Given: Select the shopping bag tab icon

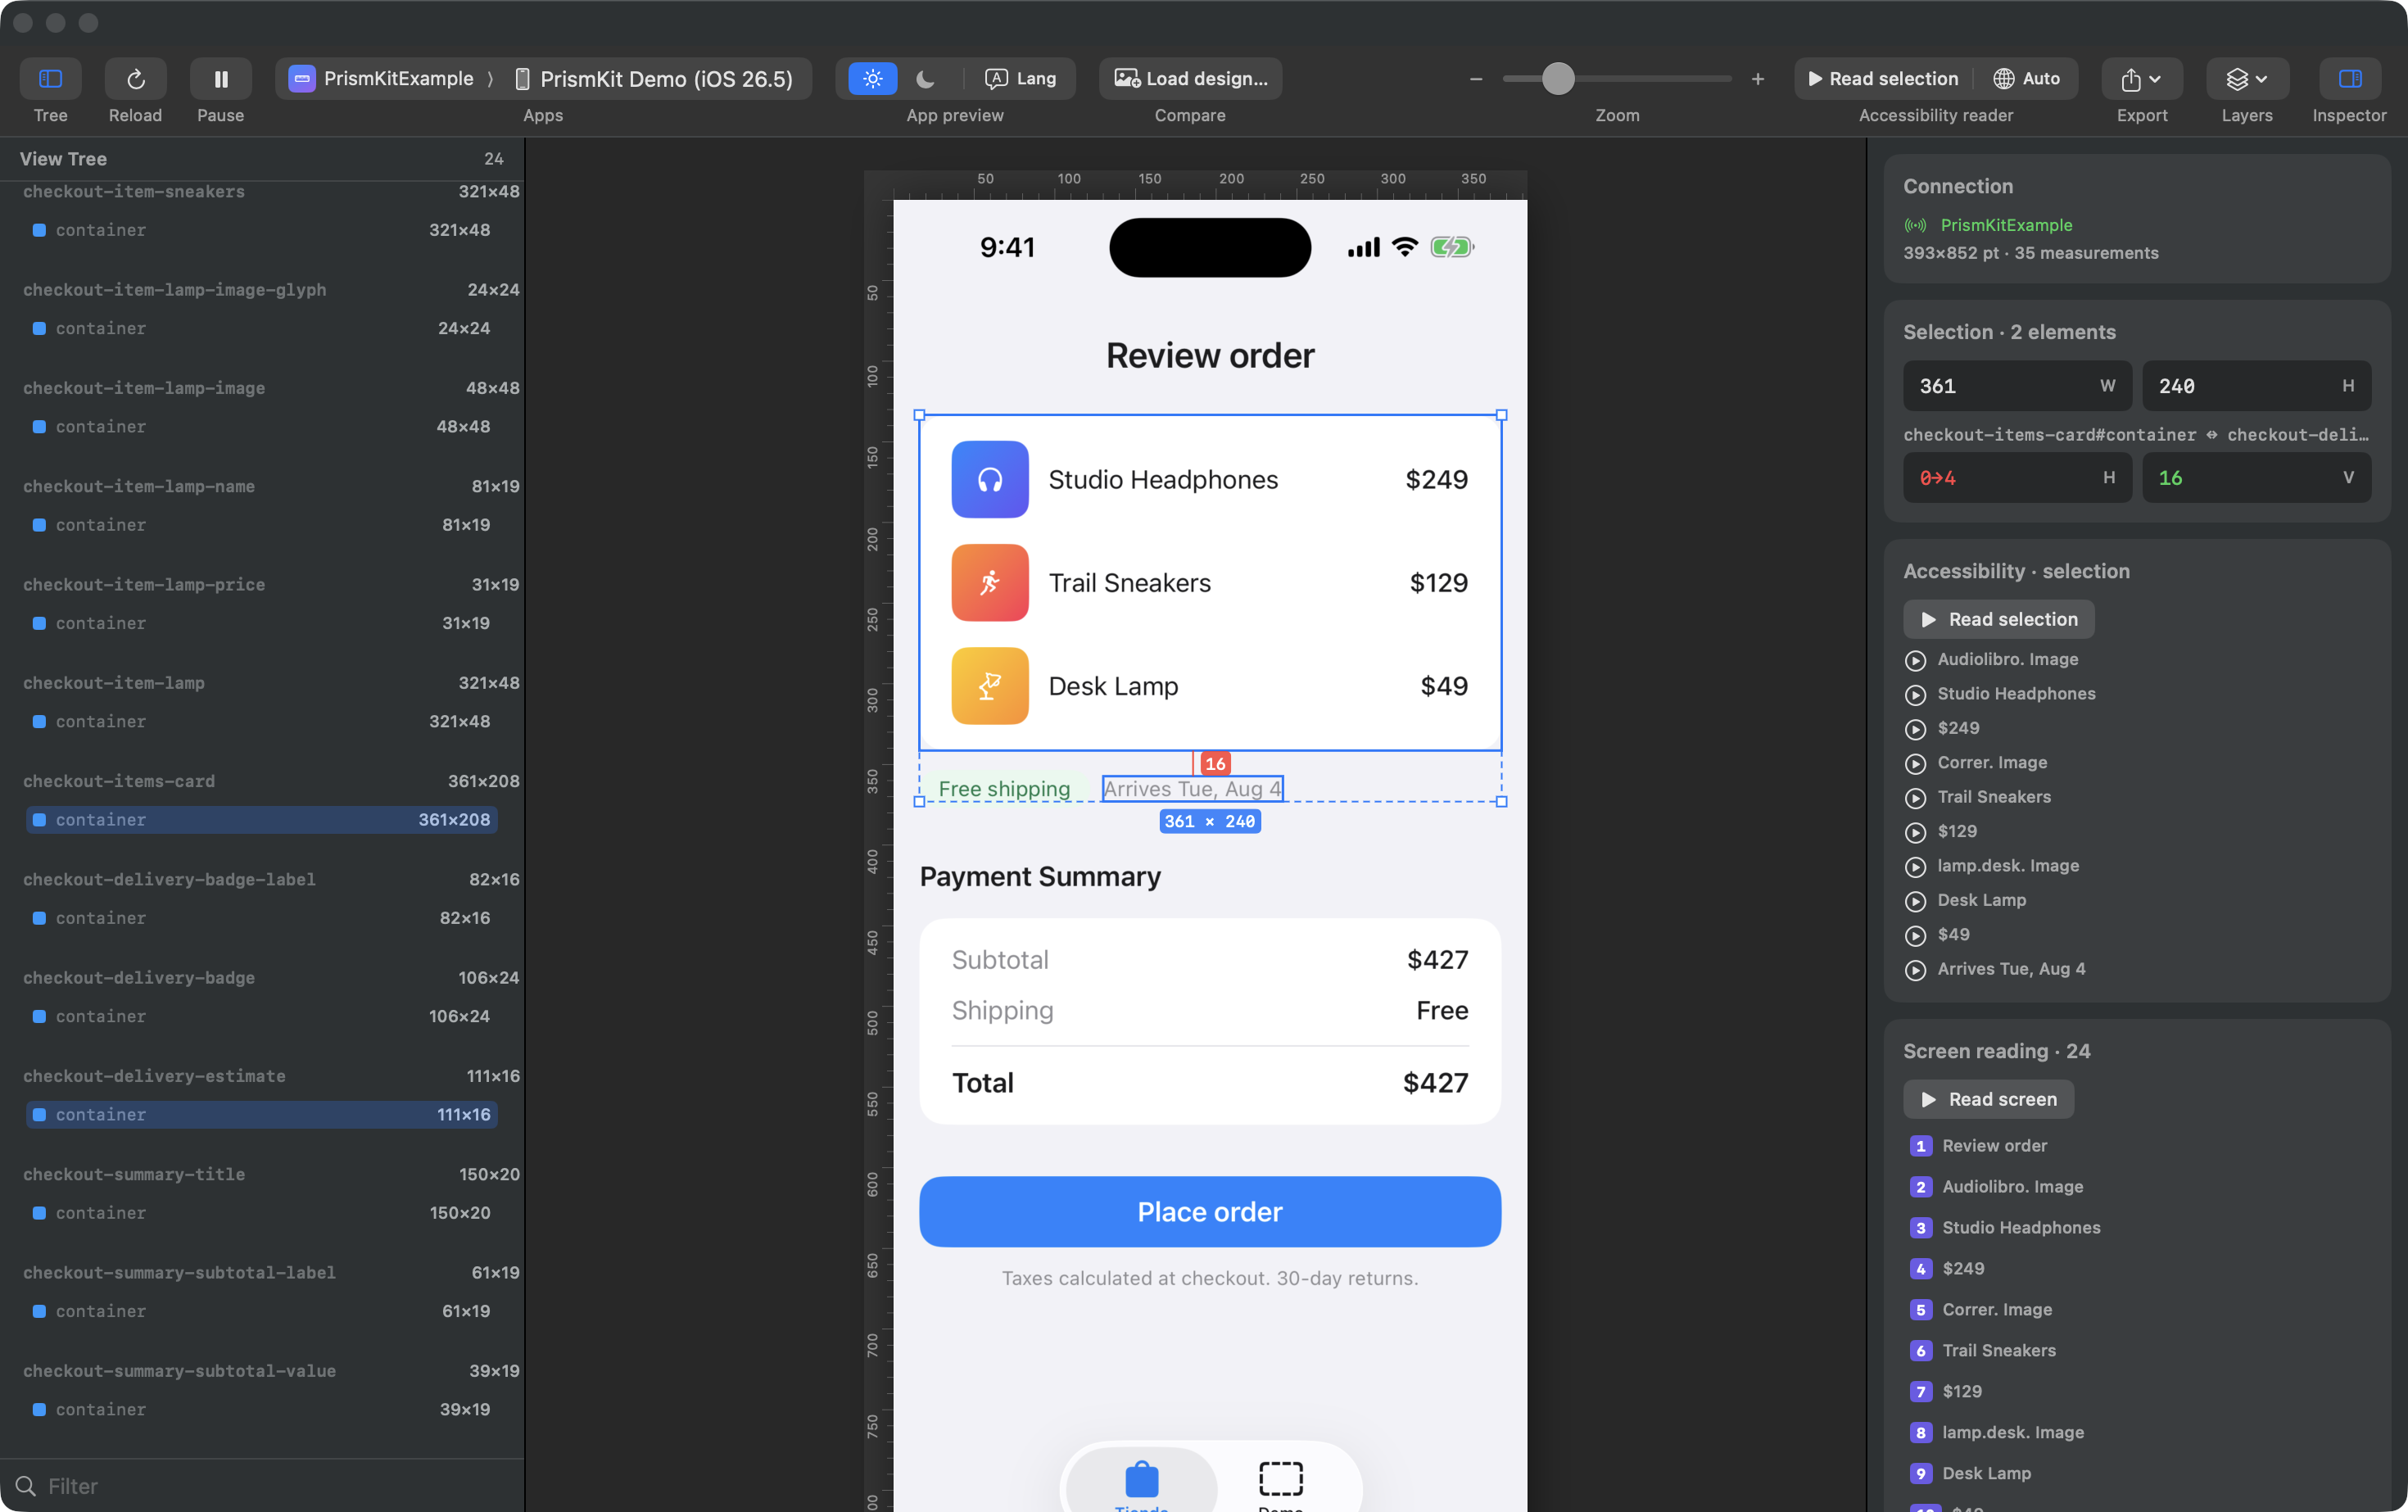Looking at the screenshot, I should coord(1141,1479).
